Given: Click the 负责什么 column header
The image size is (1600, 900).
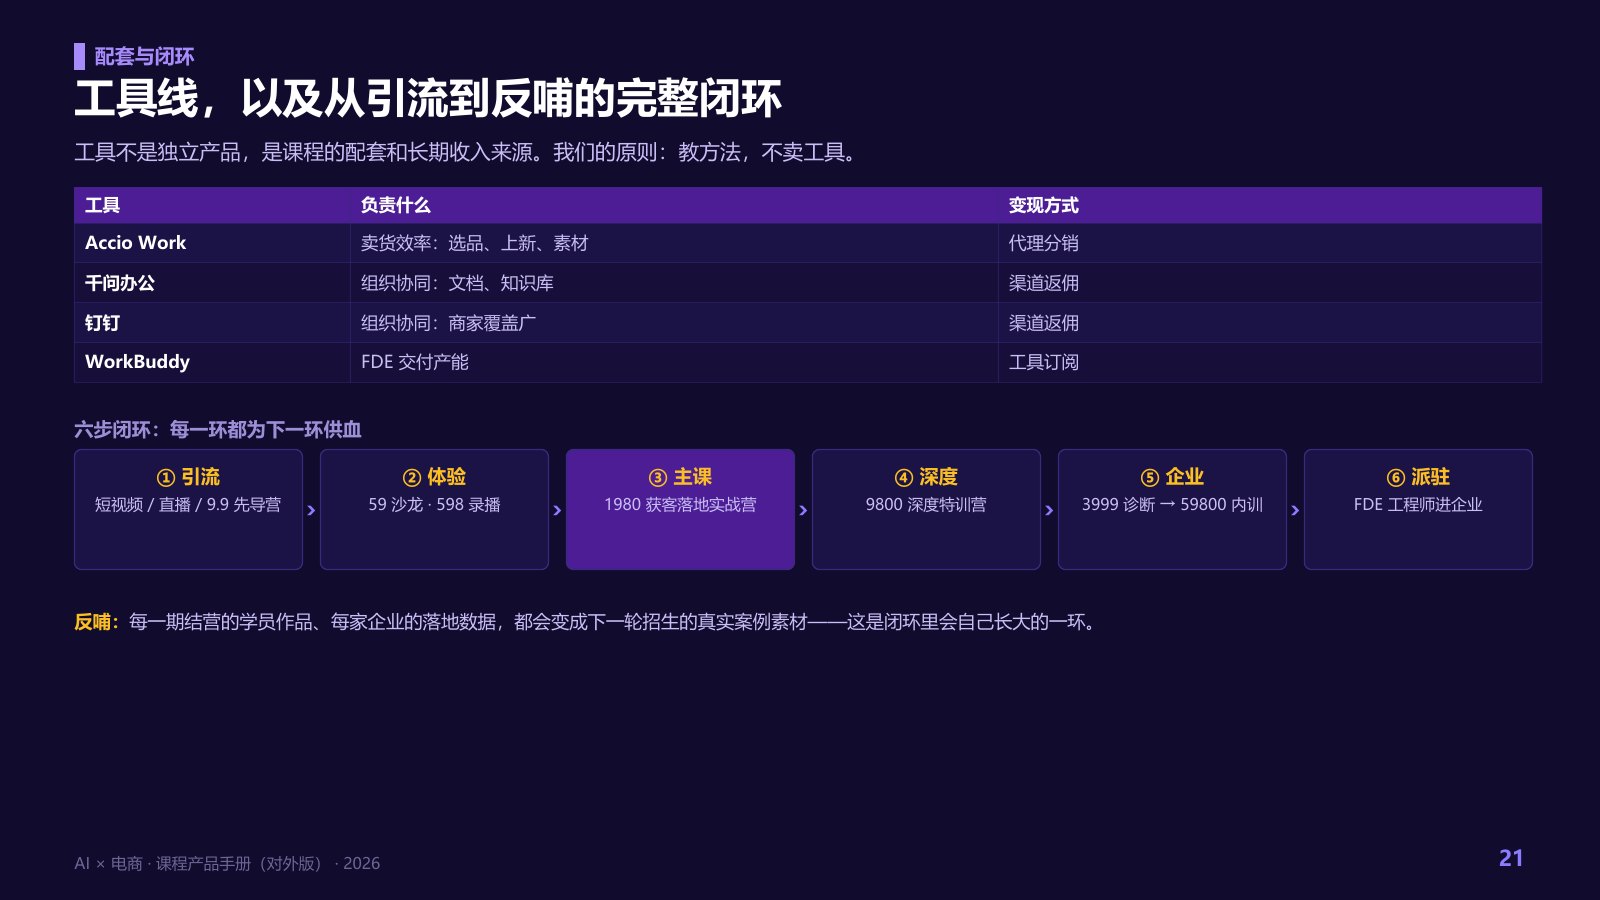Looking at the screenshot, I should (674, 205).
